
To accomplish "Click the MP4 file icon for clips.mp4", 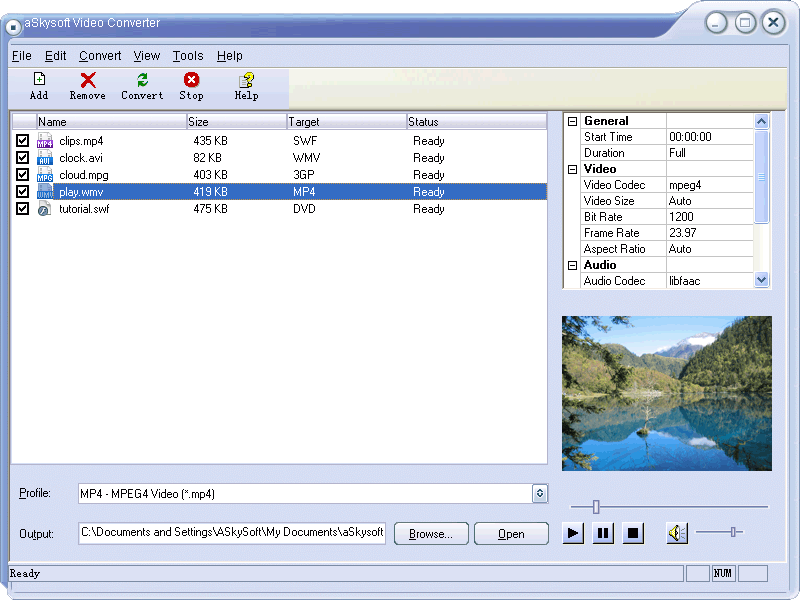I will tap(45, 140).
